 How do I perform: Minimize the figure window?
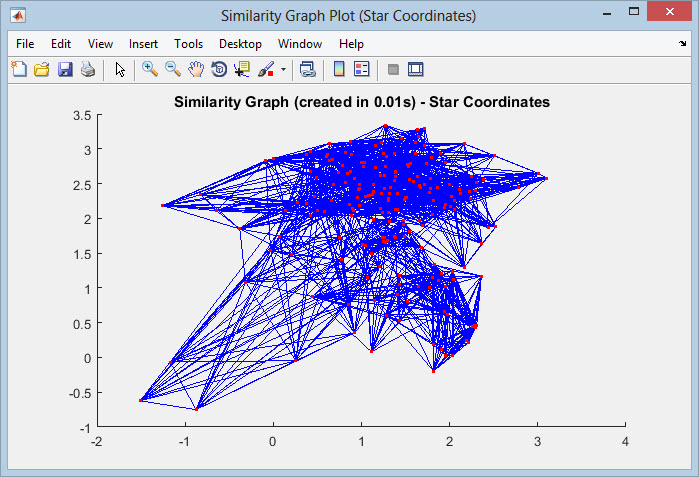[x=607, y=12]
